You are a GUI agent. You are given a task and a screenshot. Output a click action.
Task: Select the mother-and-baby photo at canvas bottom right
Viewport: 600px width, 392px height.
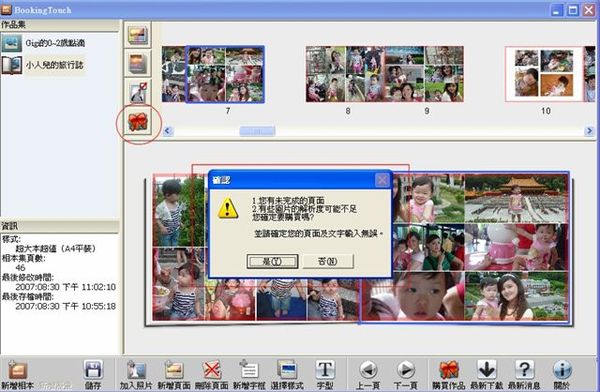pyautogui.click(x=516, y=296)
